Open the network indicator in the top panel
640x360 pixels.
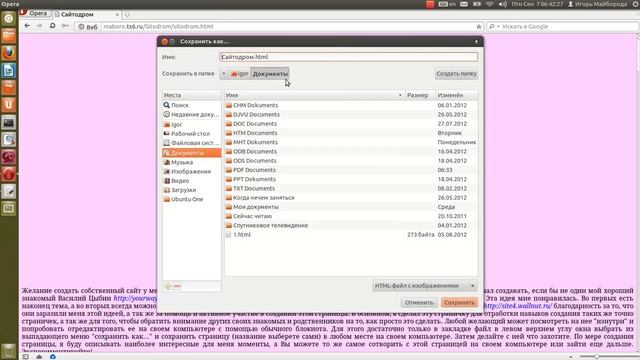click(490, 4)
